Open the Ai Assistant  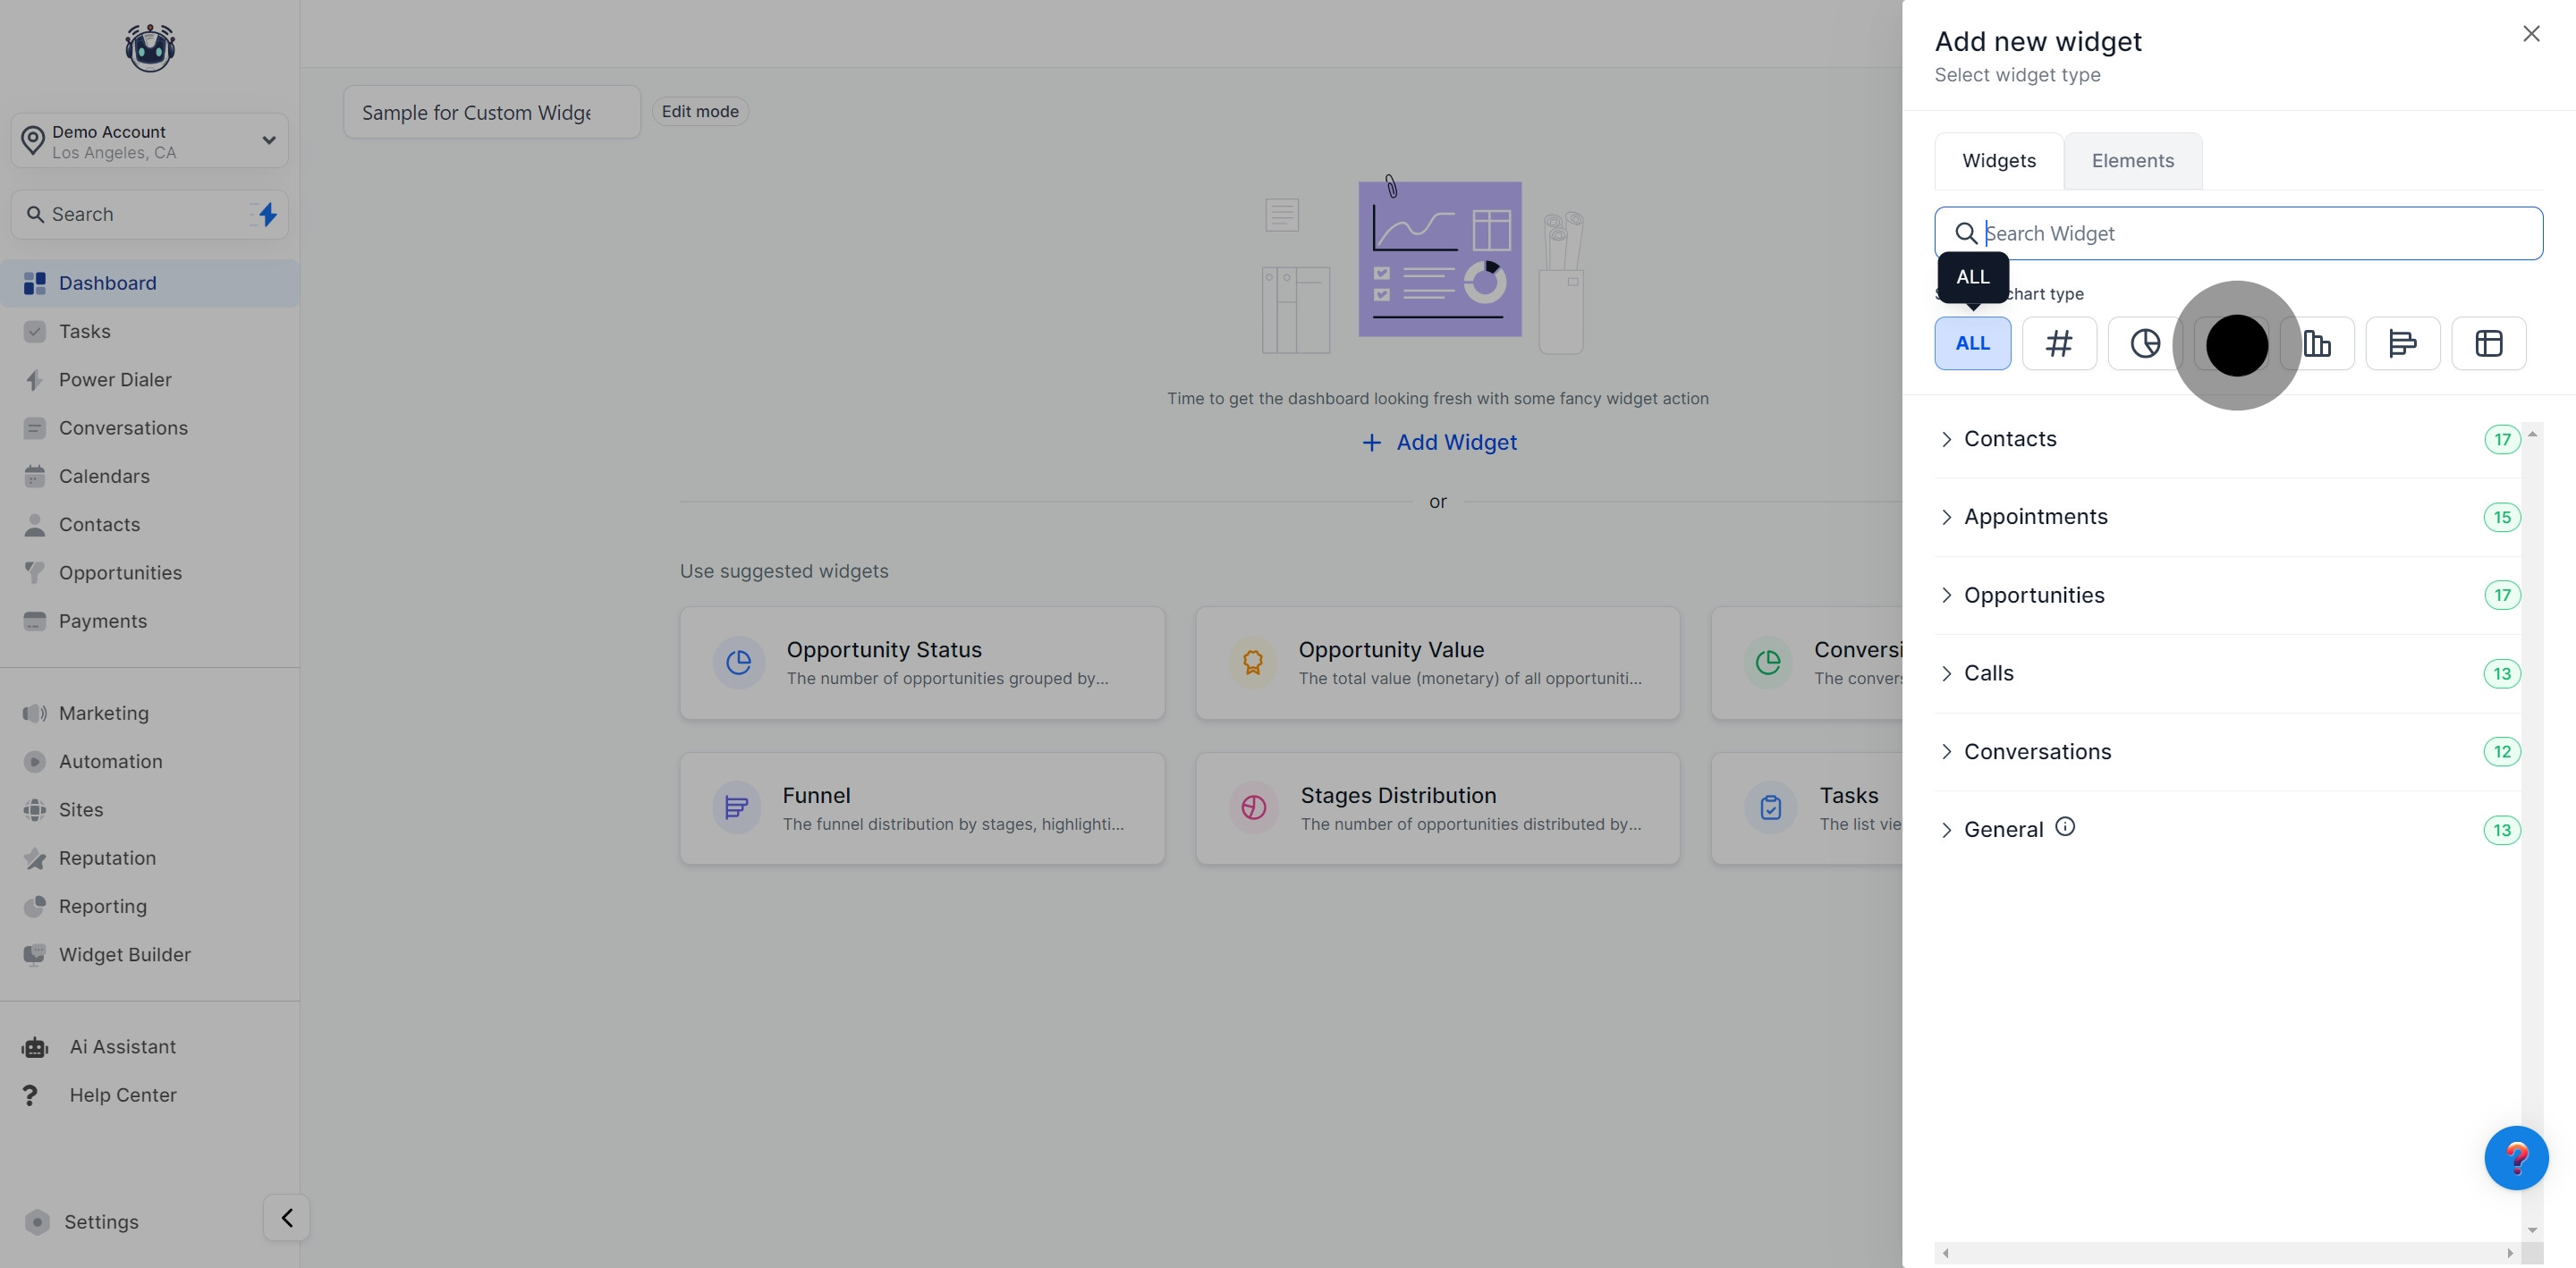(x=150, y=1047)
